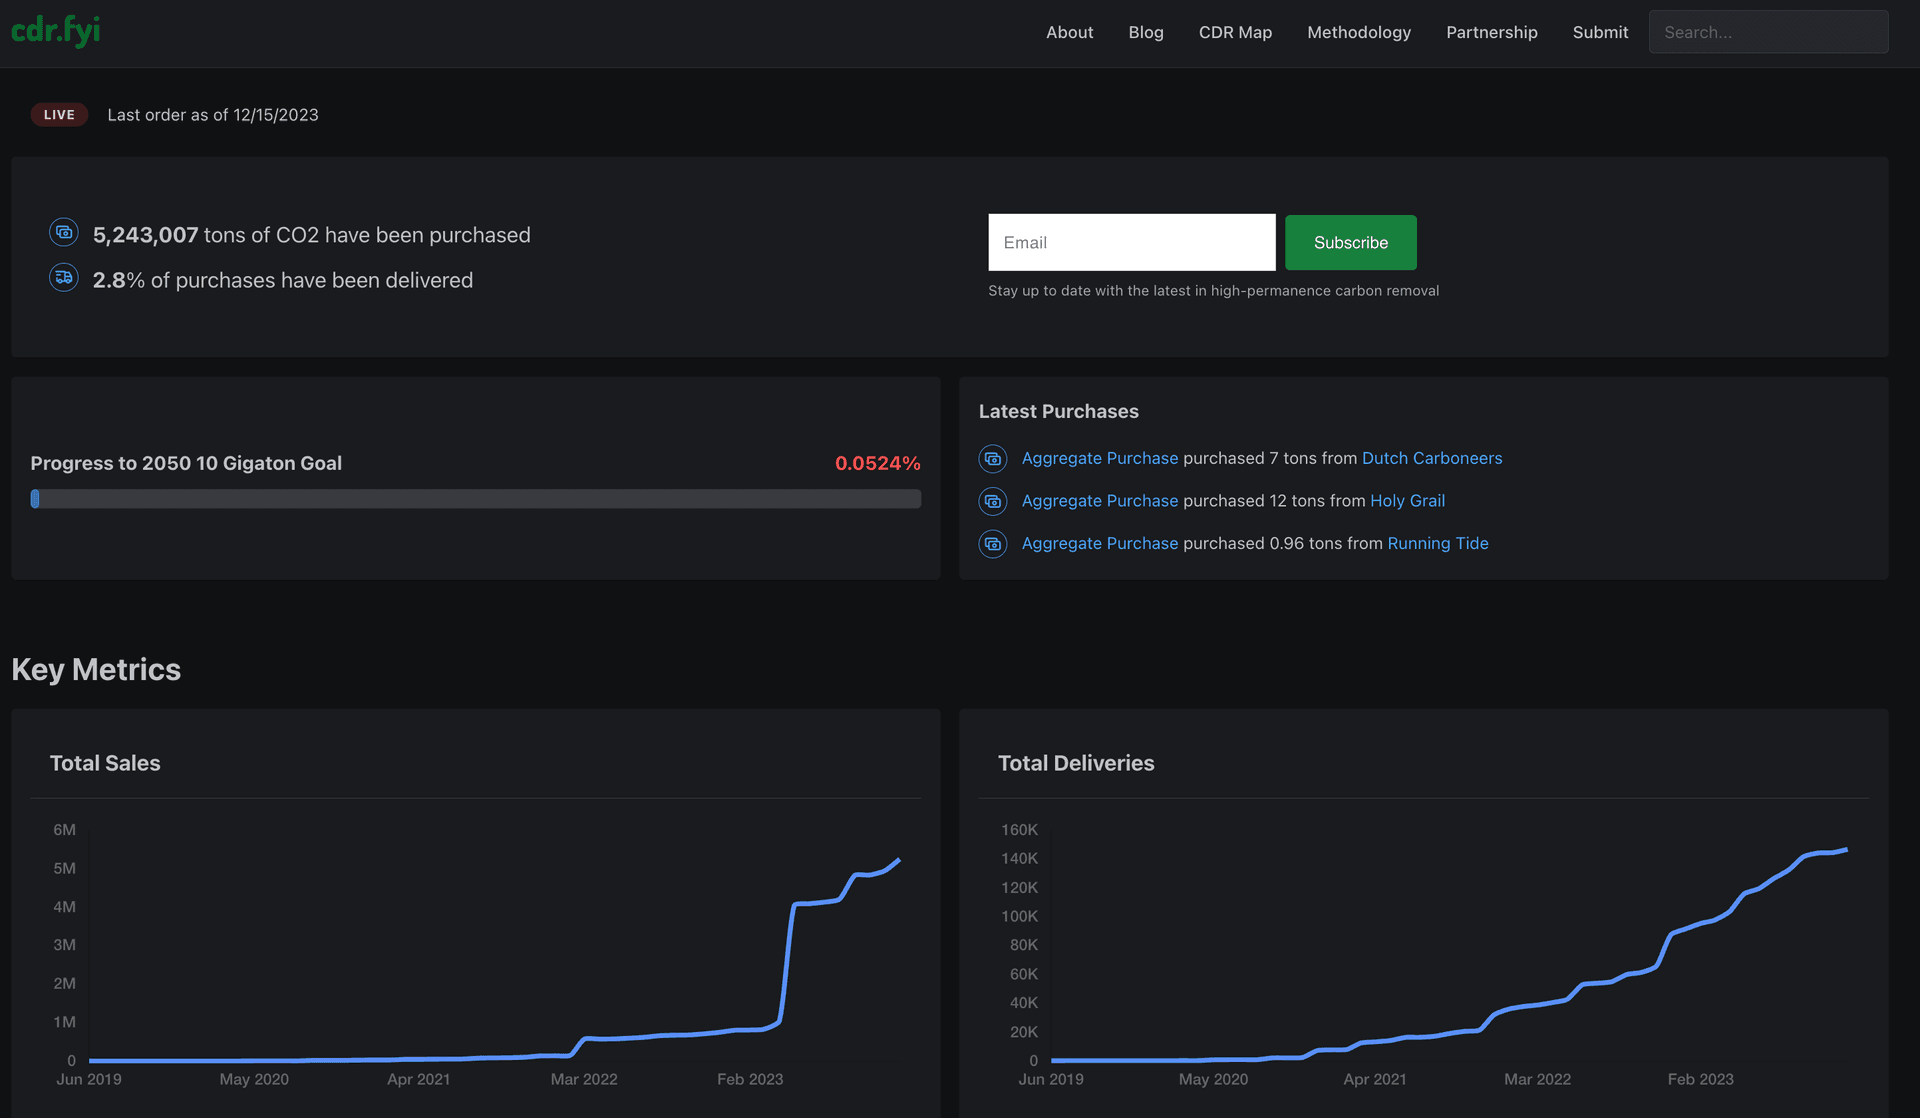The height and width of the screenshot is (1118, 1920).
Task: Go to the Blog page
Action: (1146, 32)
